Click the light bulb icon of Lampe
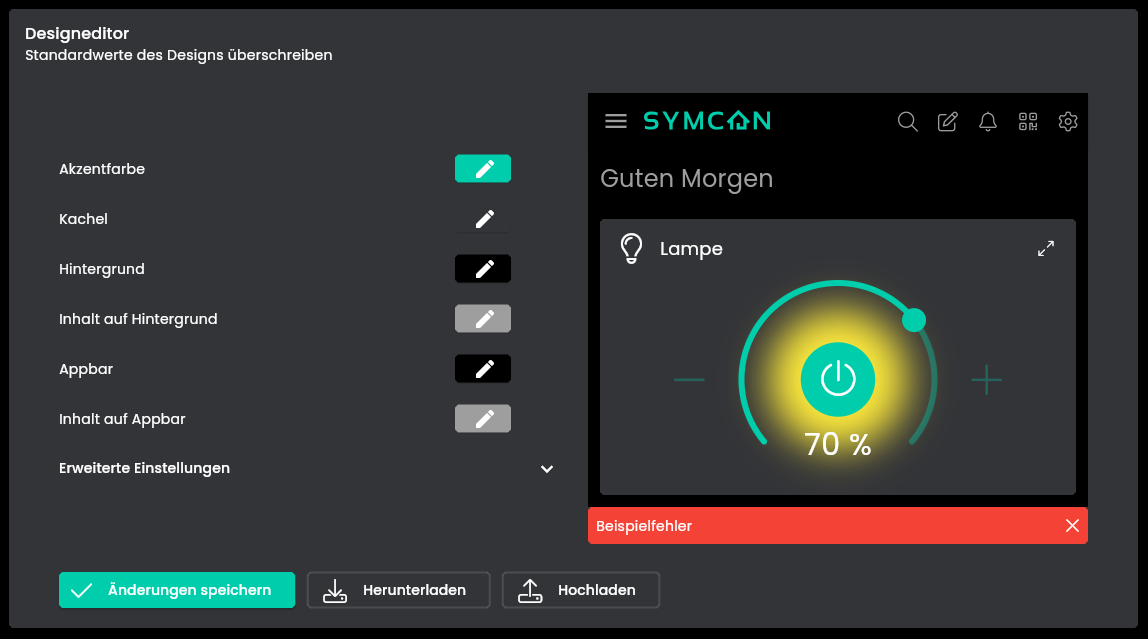The width and height of the screenshot is (1148, 639). click(x=631, y=248)
